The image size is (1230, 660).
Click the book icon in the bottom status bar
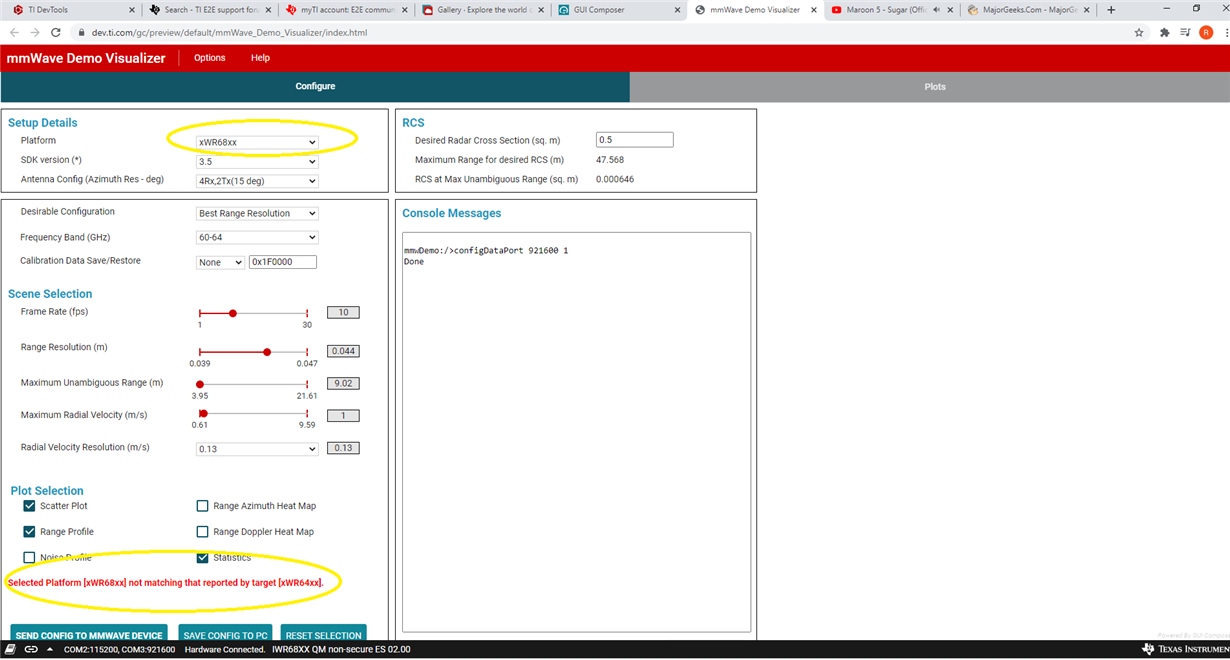[11, 649]
